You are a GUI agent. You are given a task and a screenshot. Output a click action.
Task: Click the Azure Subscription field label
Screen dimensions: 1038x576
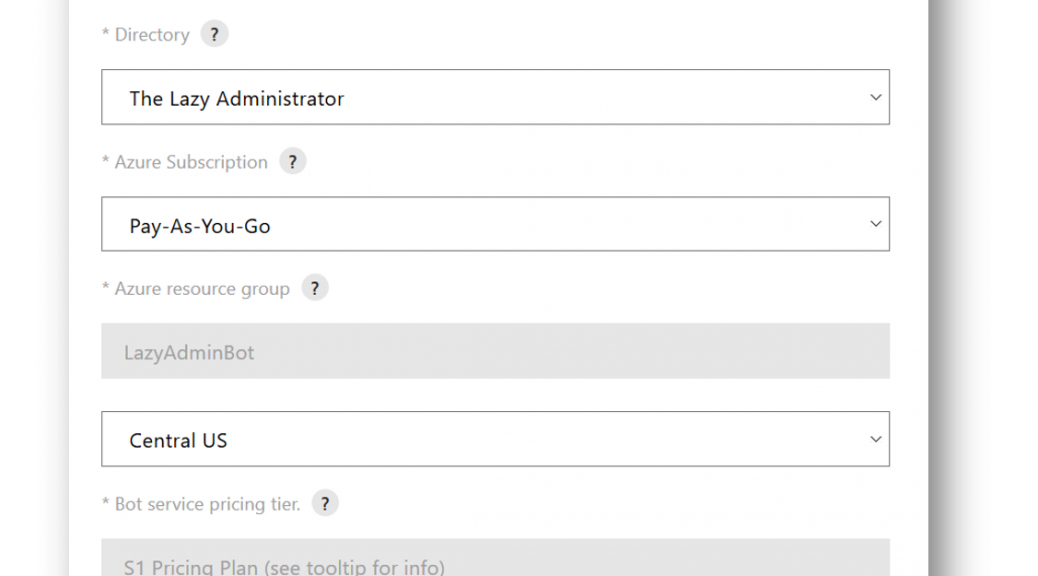pos(191,162)
